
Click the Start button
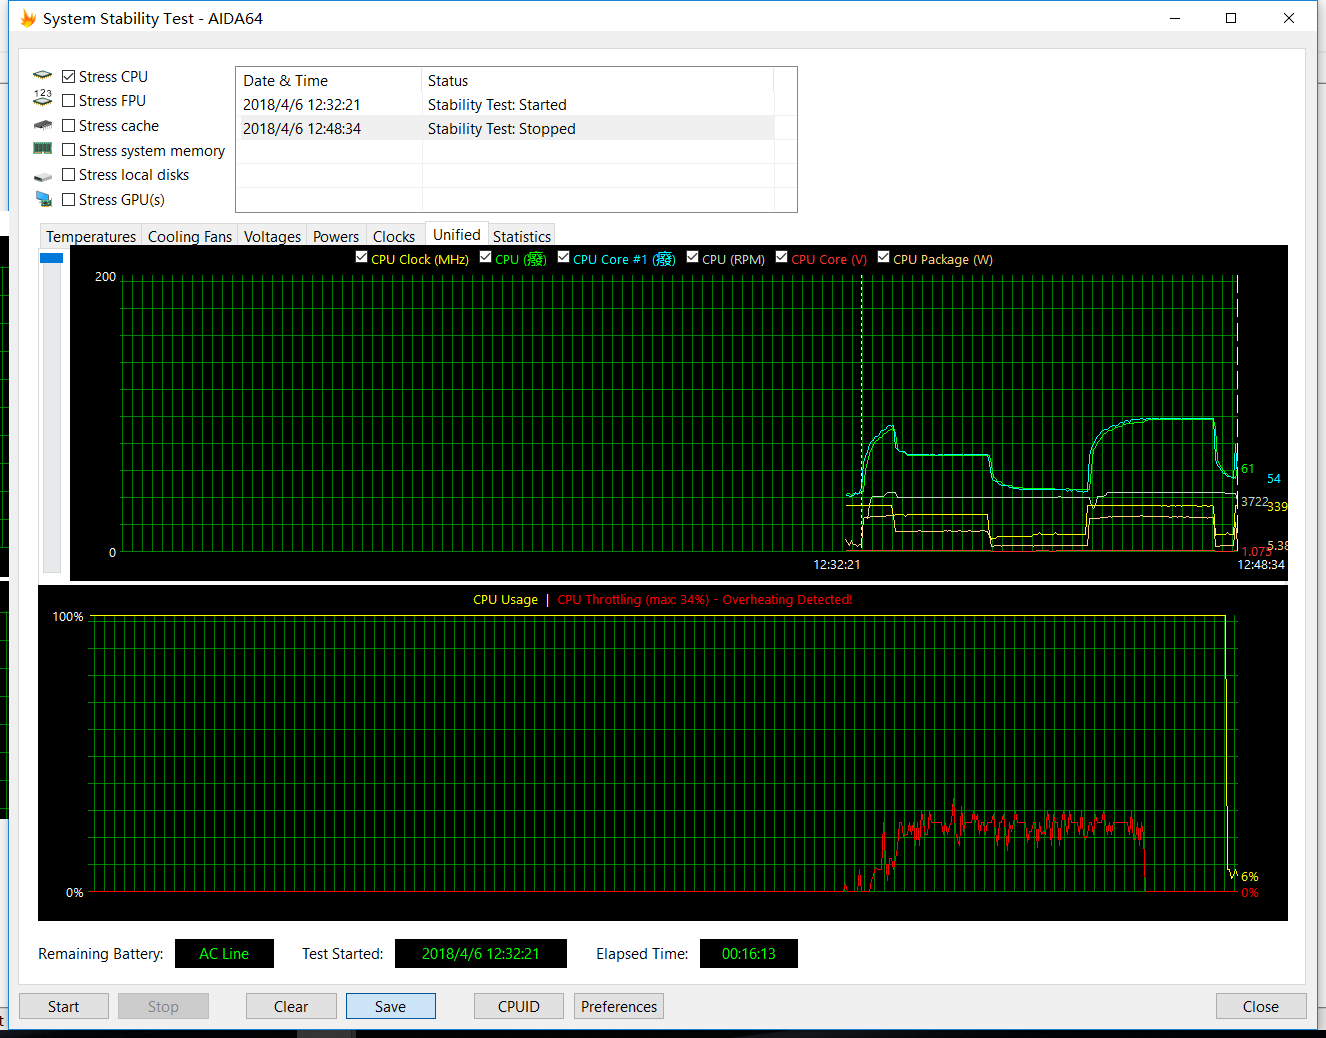64,1006
